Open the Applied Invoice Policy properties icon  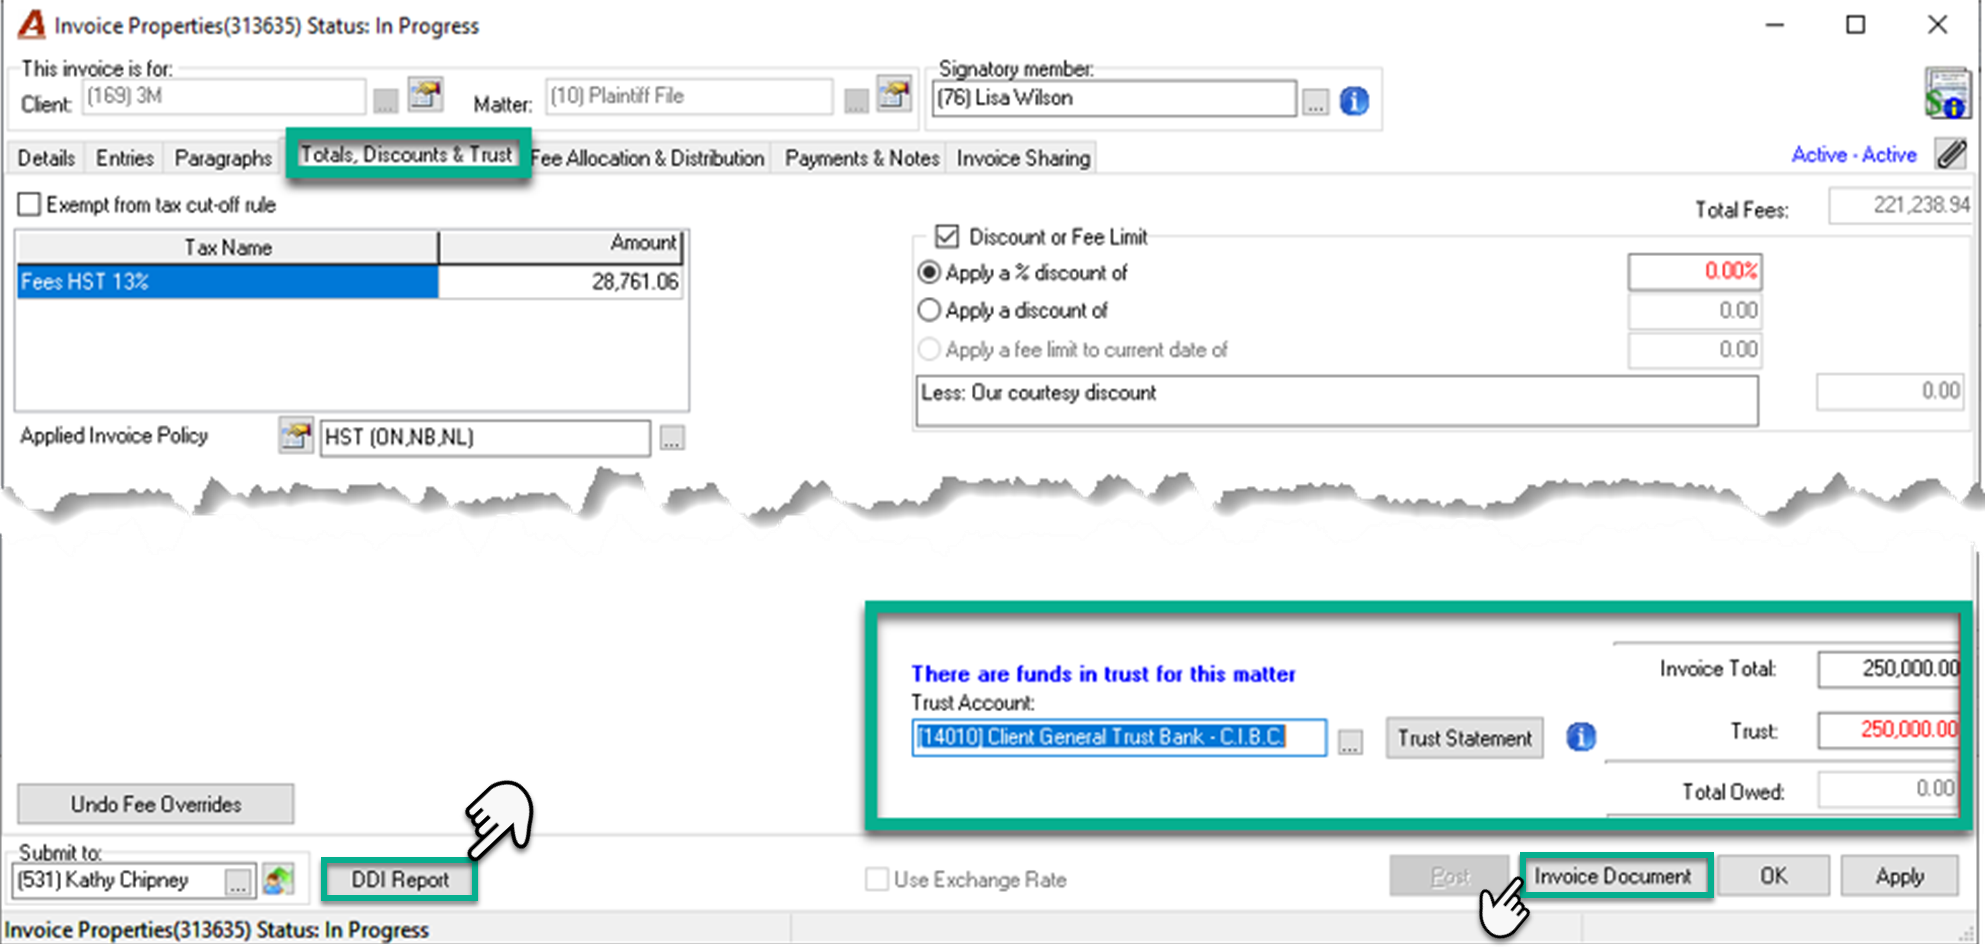[296, 435]
